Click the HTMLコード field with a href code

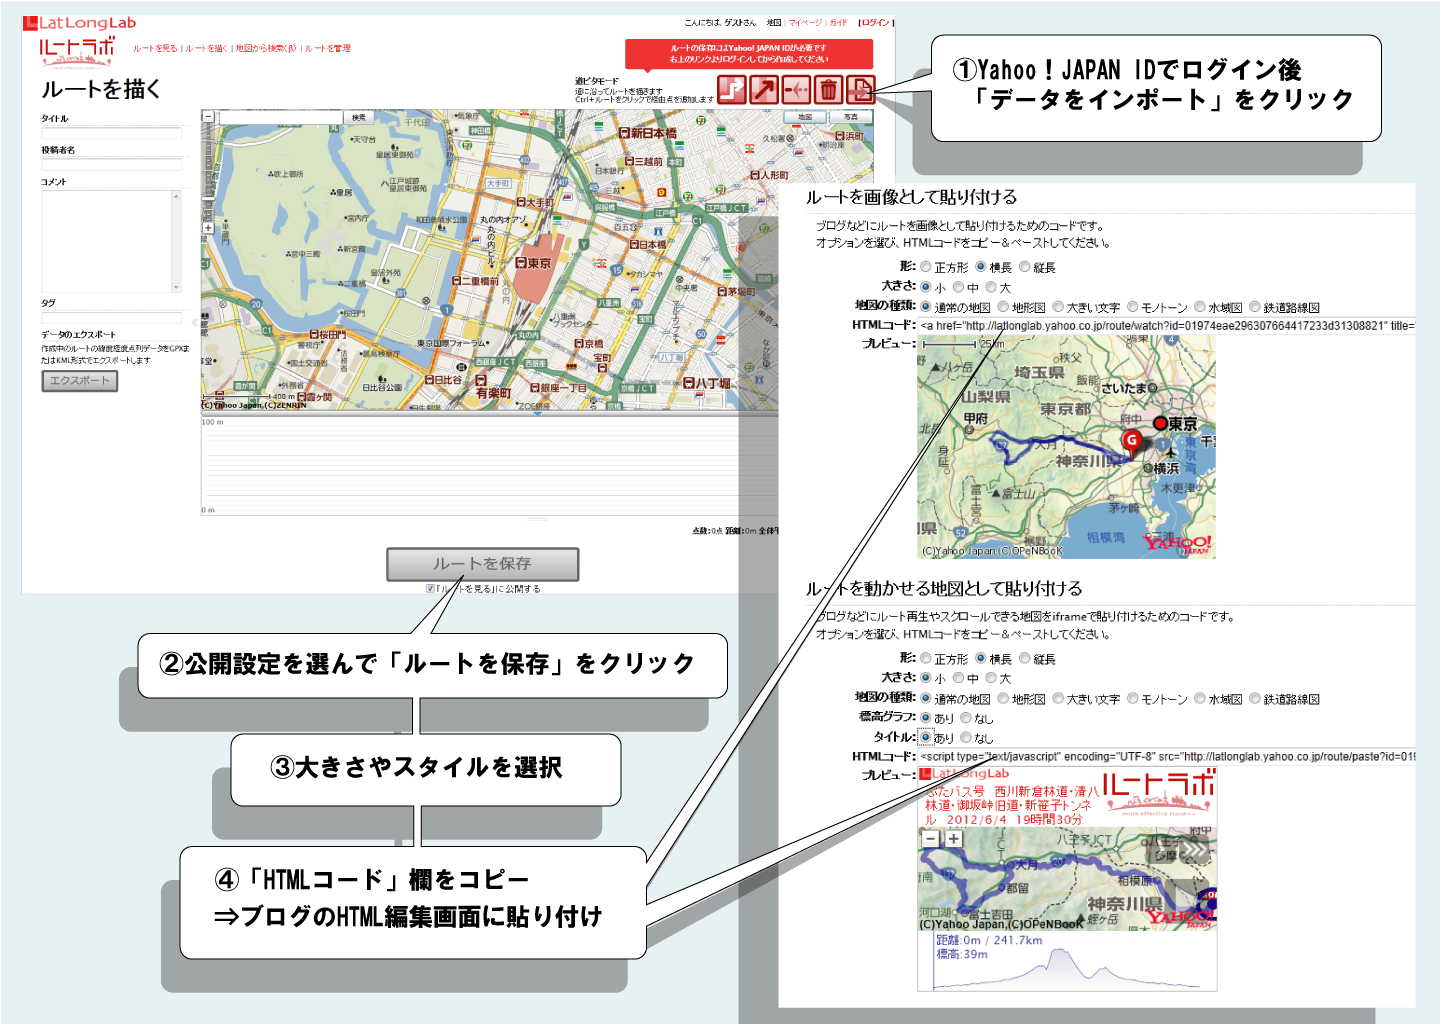pos(1167,325)
